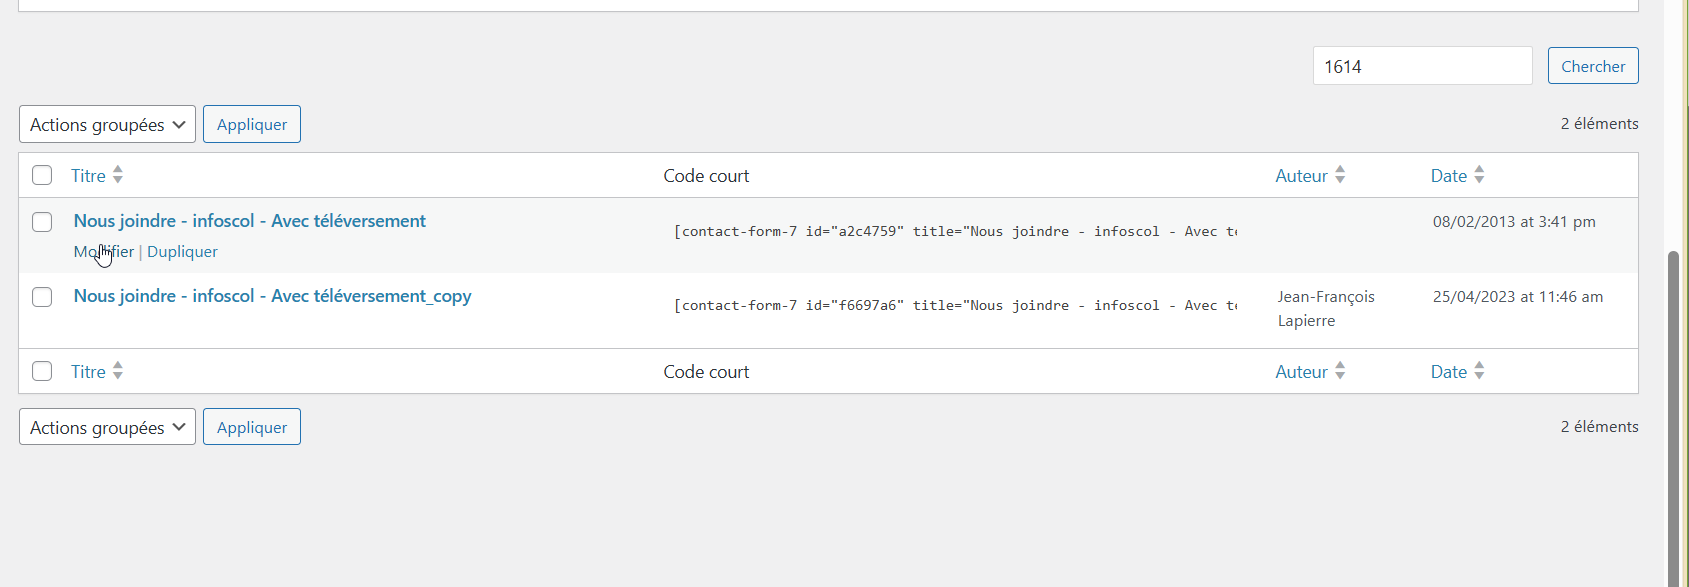Click sort arrows beside bottom Auteur header
The image size is (1689, 587).
pyautogui.click(x=1340, y=371)
